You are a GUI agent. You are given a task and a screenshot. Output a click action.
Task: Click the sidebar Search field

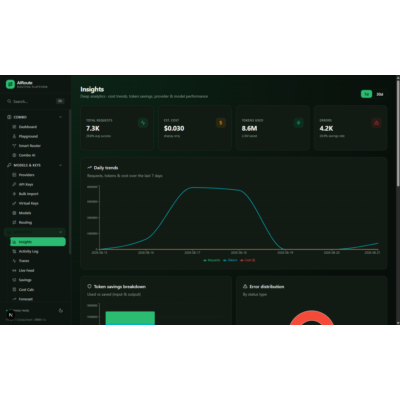[35, 101]
